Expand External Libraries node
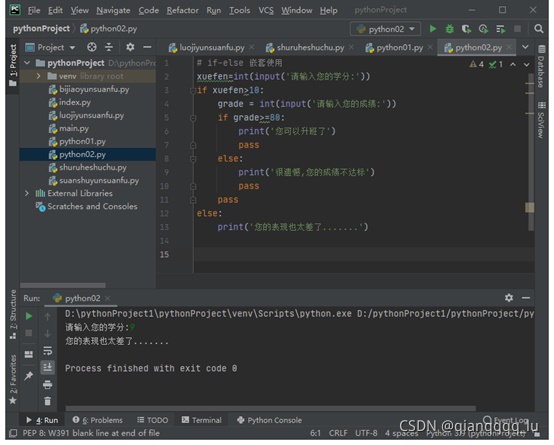554x445 pixels. point(27,193)
